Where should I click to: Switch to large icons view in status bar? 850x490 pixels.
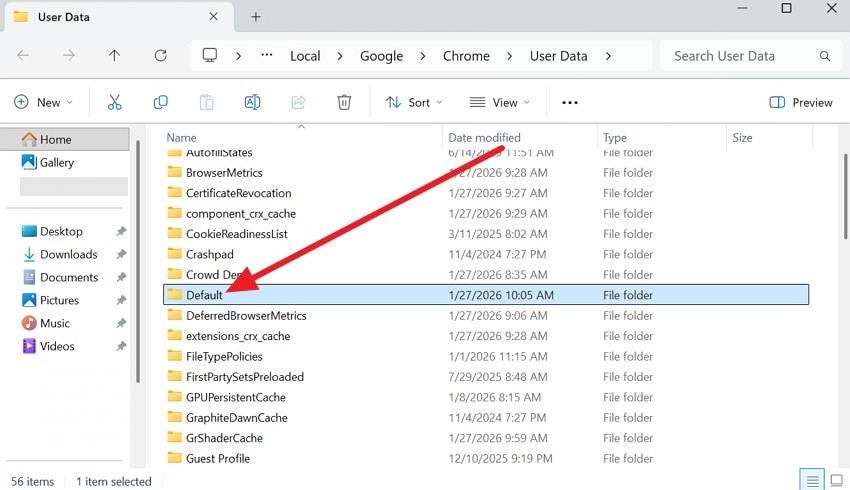pos(837,480)
